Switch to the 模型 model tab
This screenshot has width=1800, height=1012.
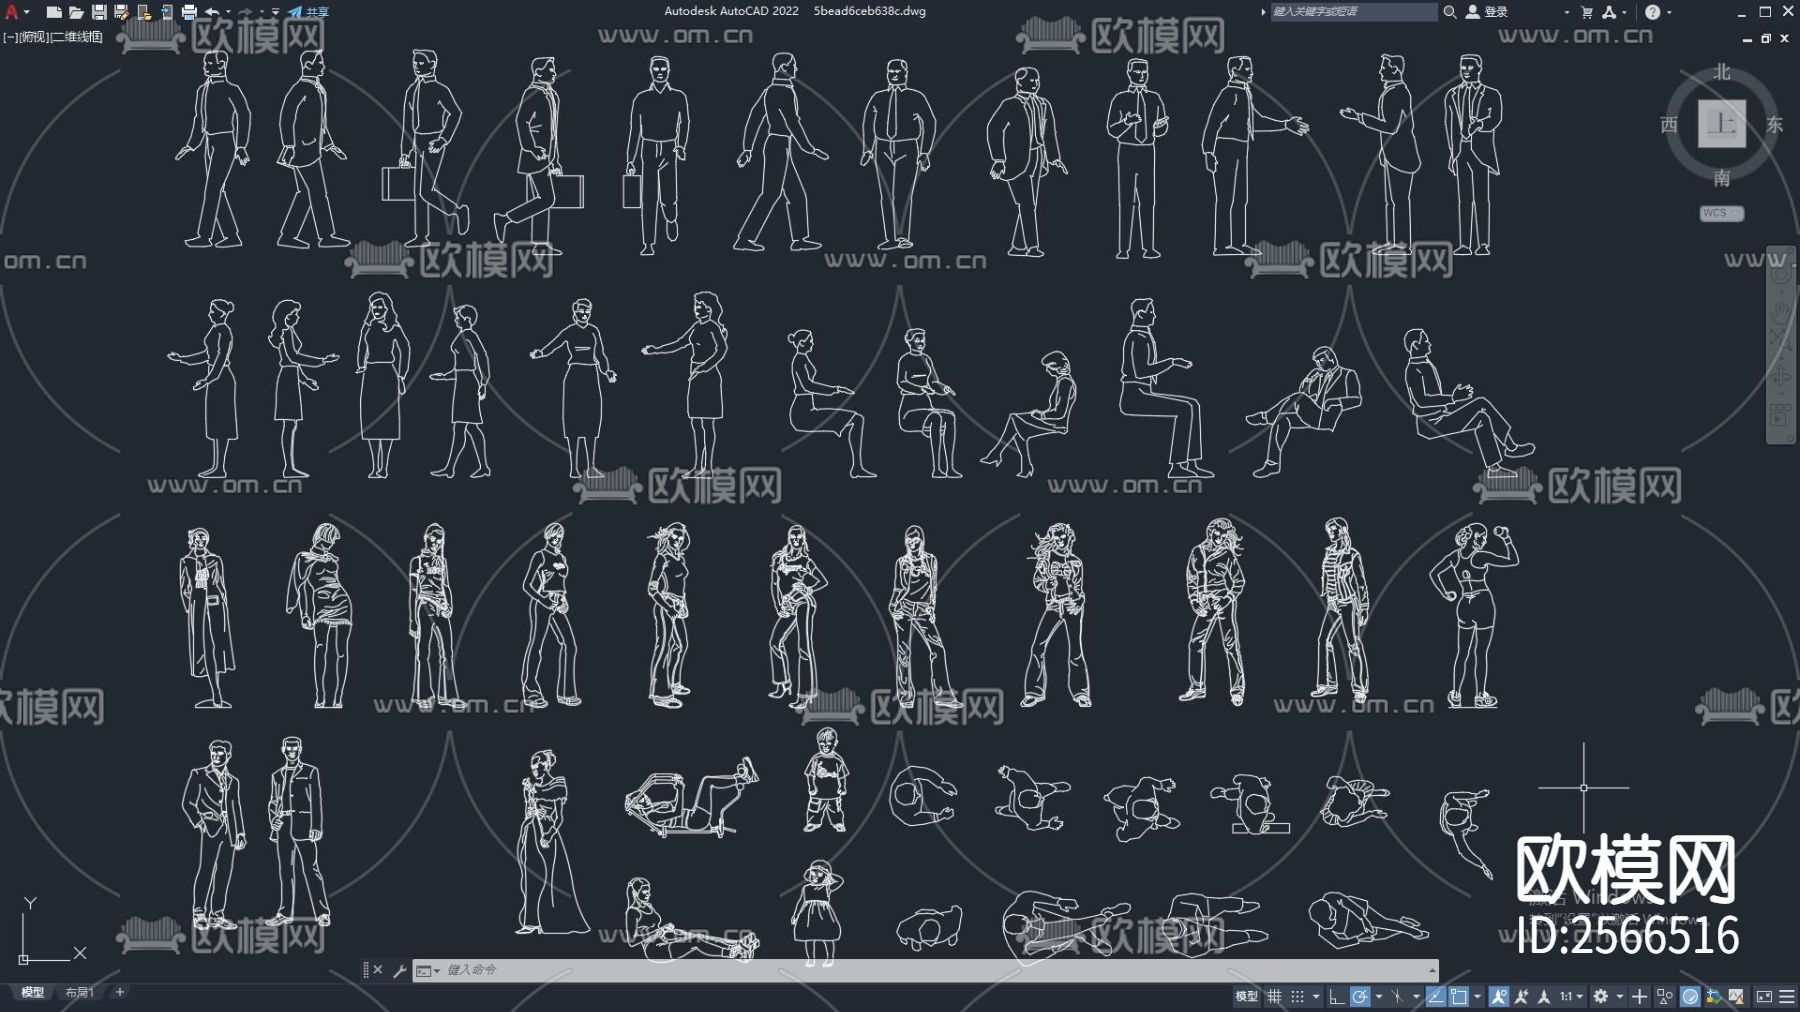33,992
